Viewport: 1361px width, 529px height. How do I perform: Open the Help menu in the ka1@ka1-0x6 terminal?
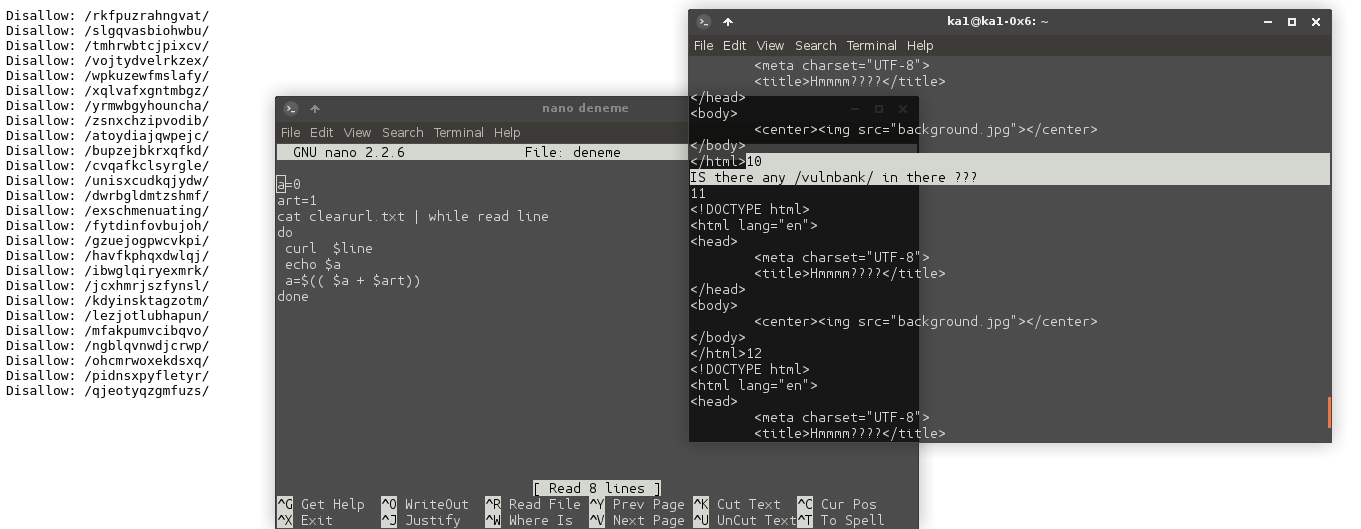(920, 45)
